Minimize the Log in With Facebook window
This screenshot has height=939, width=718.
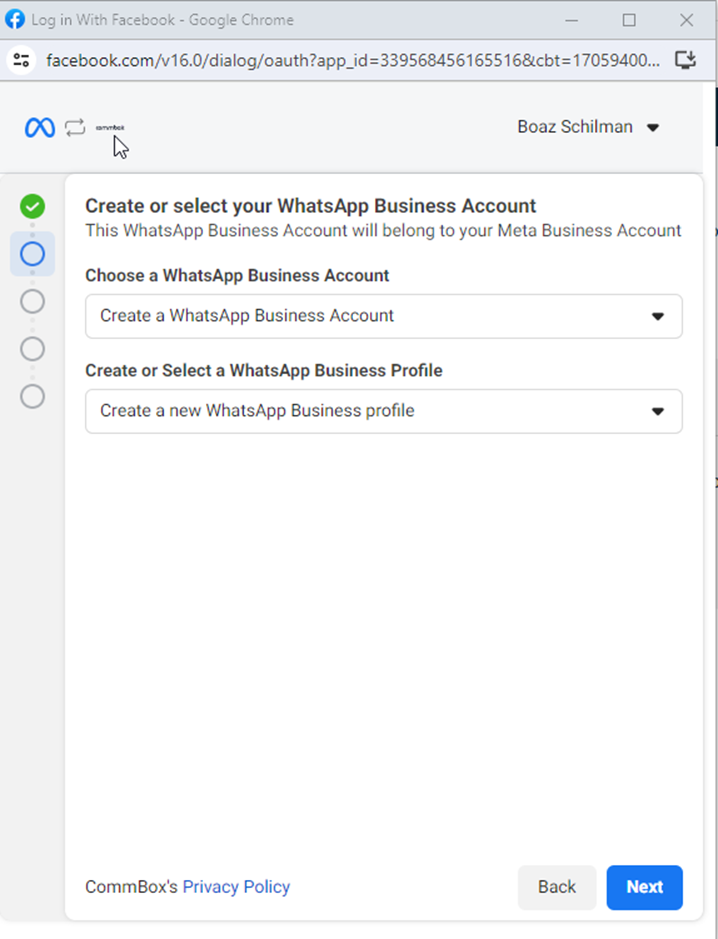tap(572, 20)
